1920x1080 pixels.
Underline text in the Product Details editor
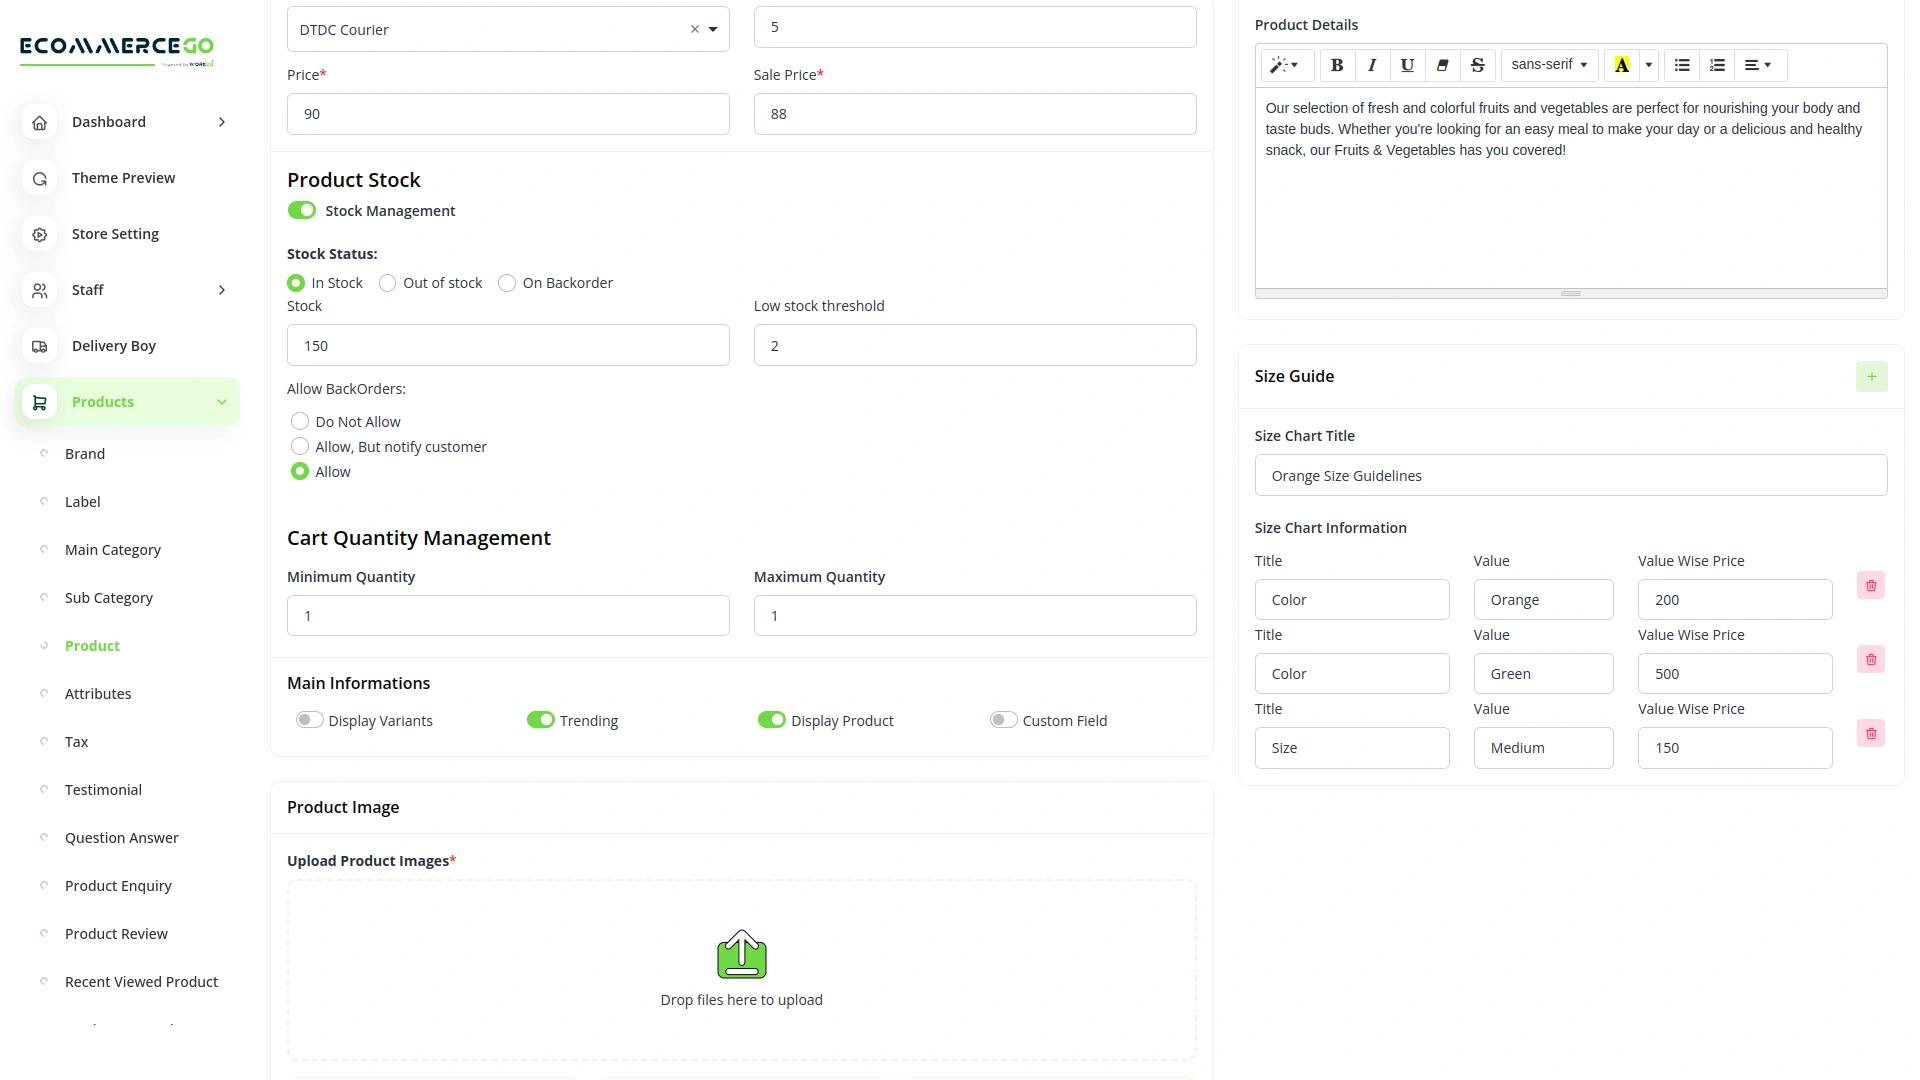click(1406, 65)
